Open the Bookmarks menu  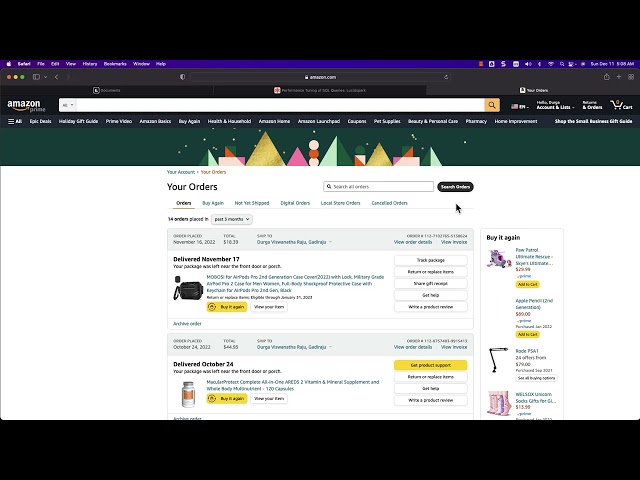tap(115, 64)
